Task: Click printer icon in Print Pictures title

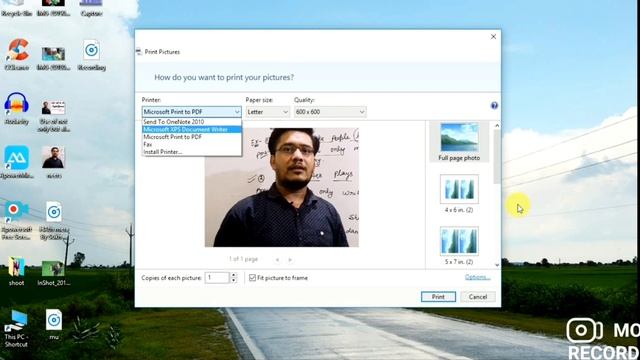Action: pyautogui.click(x=139, y=51)
